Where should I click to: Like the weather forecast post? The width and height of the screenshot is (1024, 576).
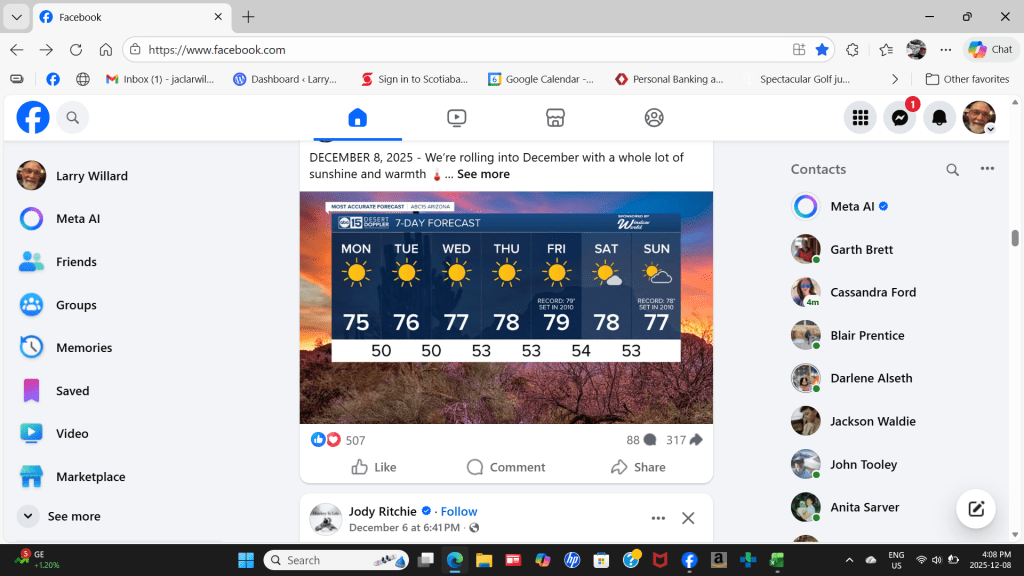tap(374, 467)
